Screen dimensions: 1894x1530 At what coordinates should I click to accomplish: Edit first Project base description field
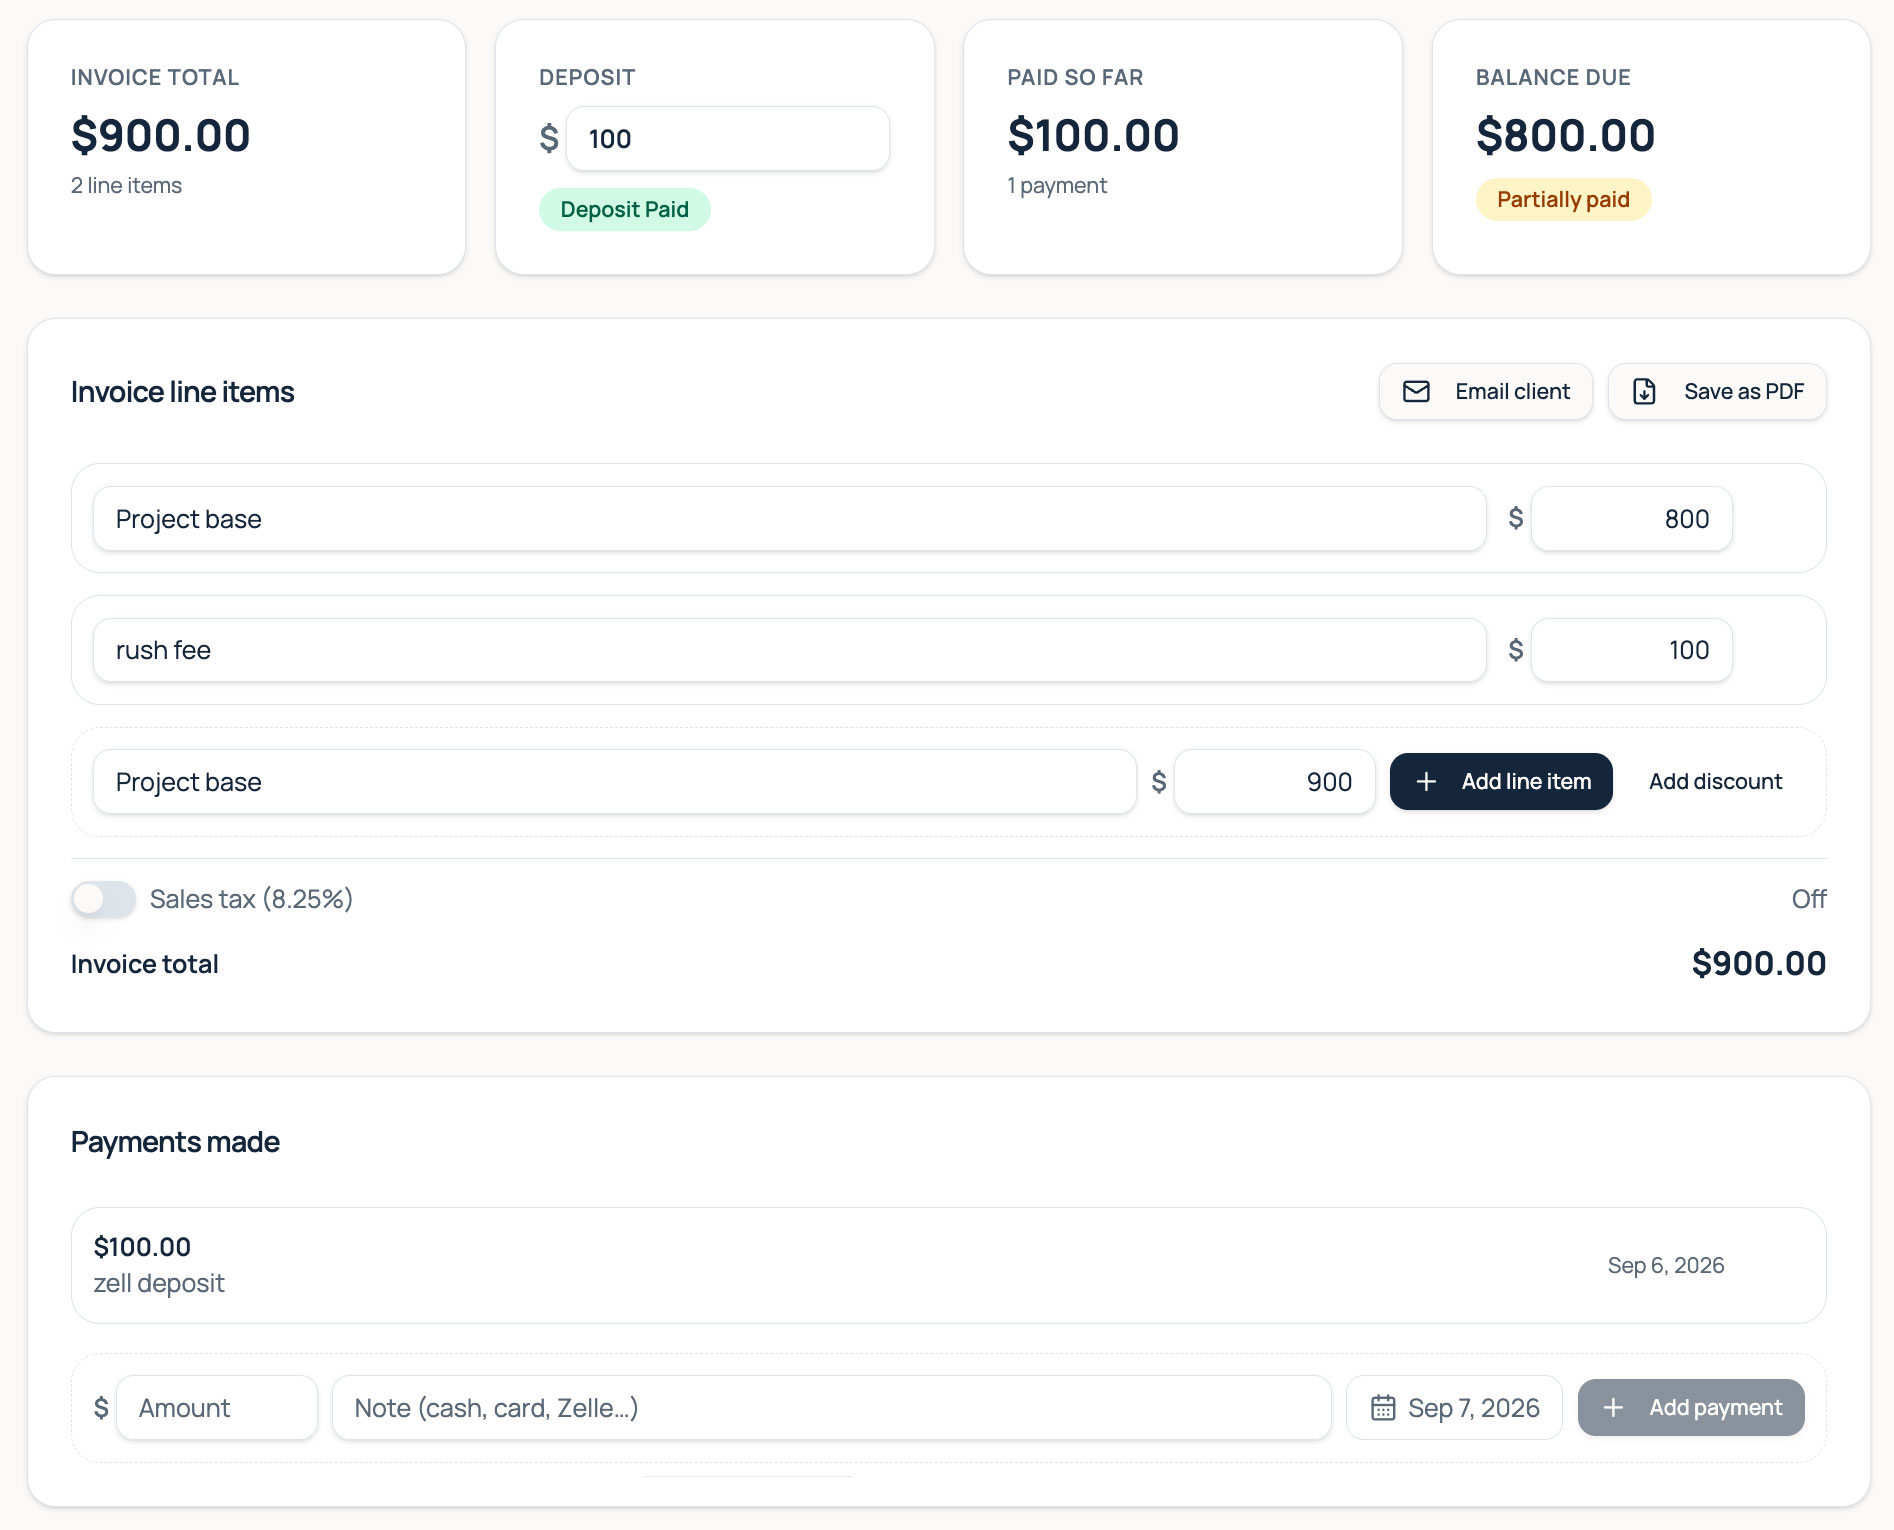790,519
